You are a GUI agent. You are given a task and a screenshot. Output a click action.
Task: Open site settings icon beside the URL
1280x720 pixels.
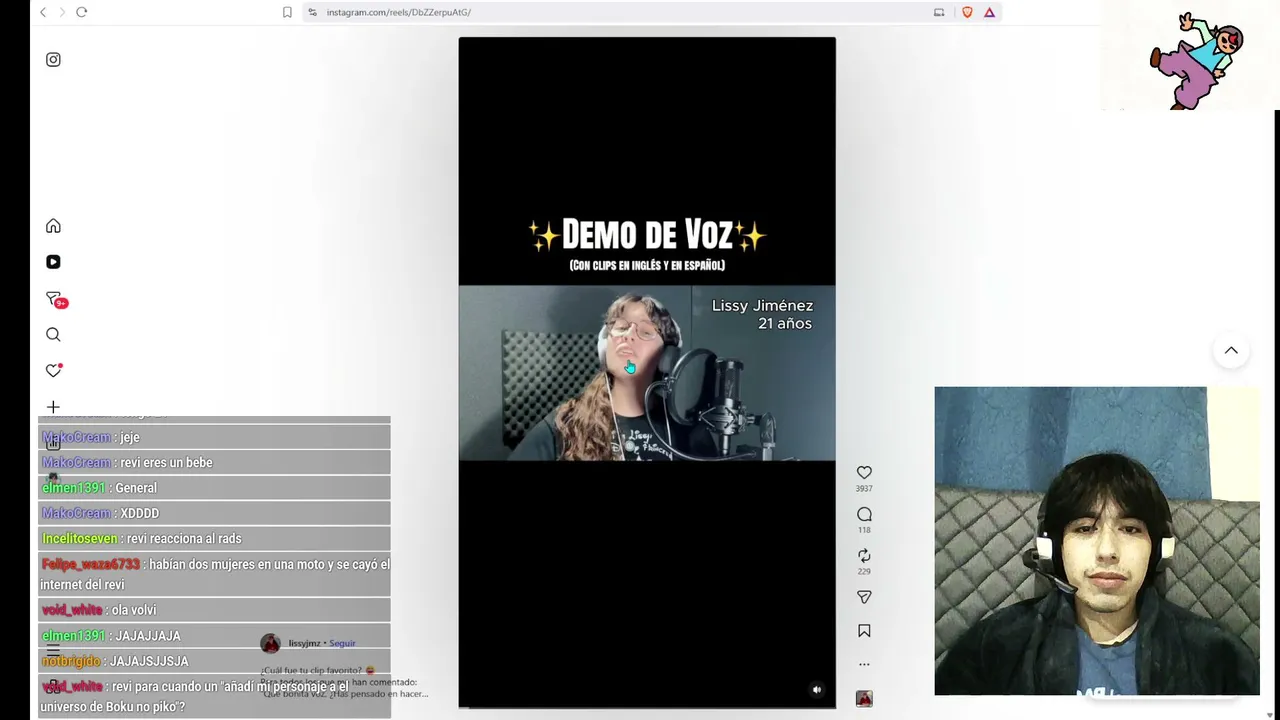(x=312, y=12)
